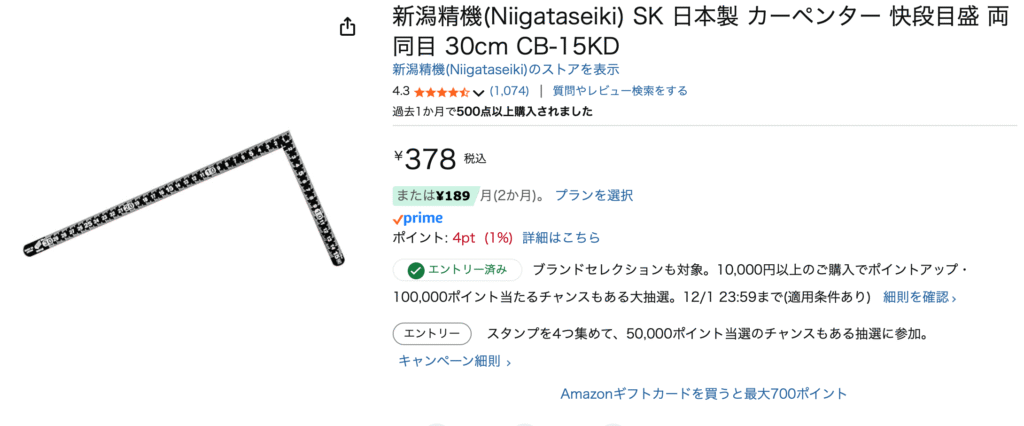Expand the rating breakdown chevron

(479, 93)
